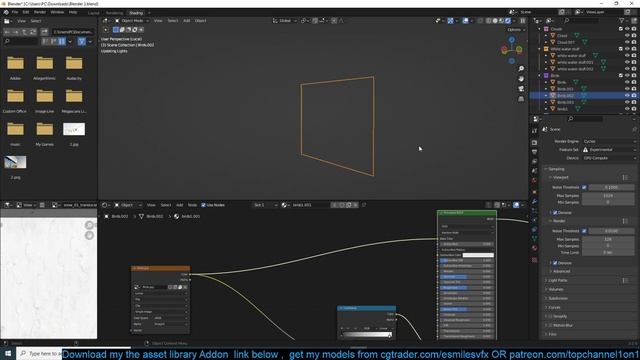Screen dimensions: 640x360
Task: Collapse the Birds collection in outliner
Action: click(x=540, y=76)
